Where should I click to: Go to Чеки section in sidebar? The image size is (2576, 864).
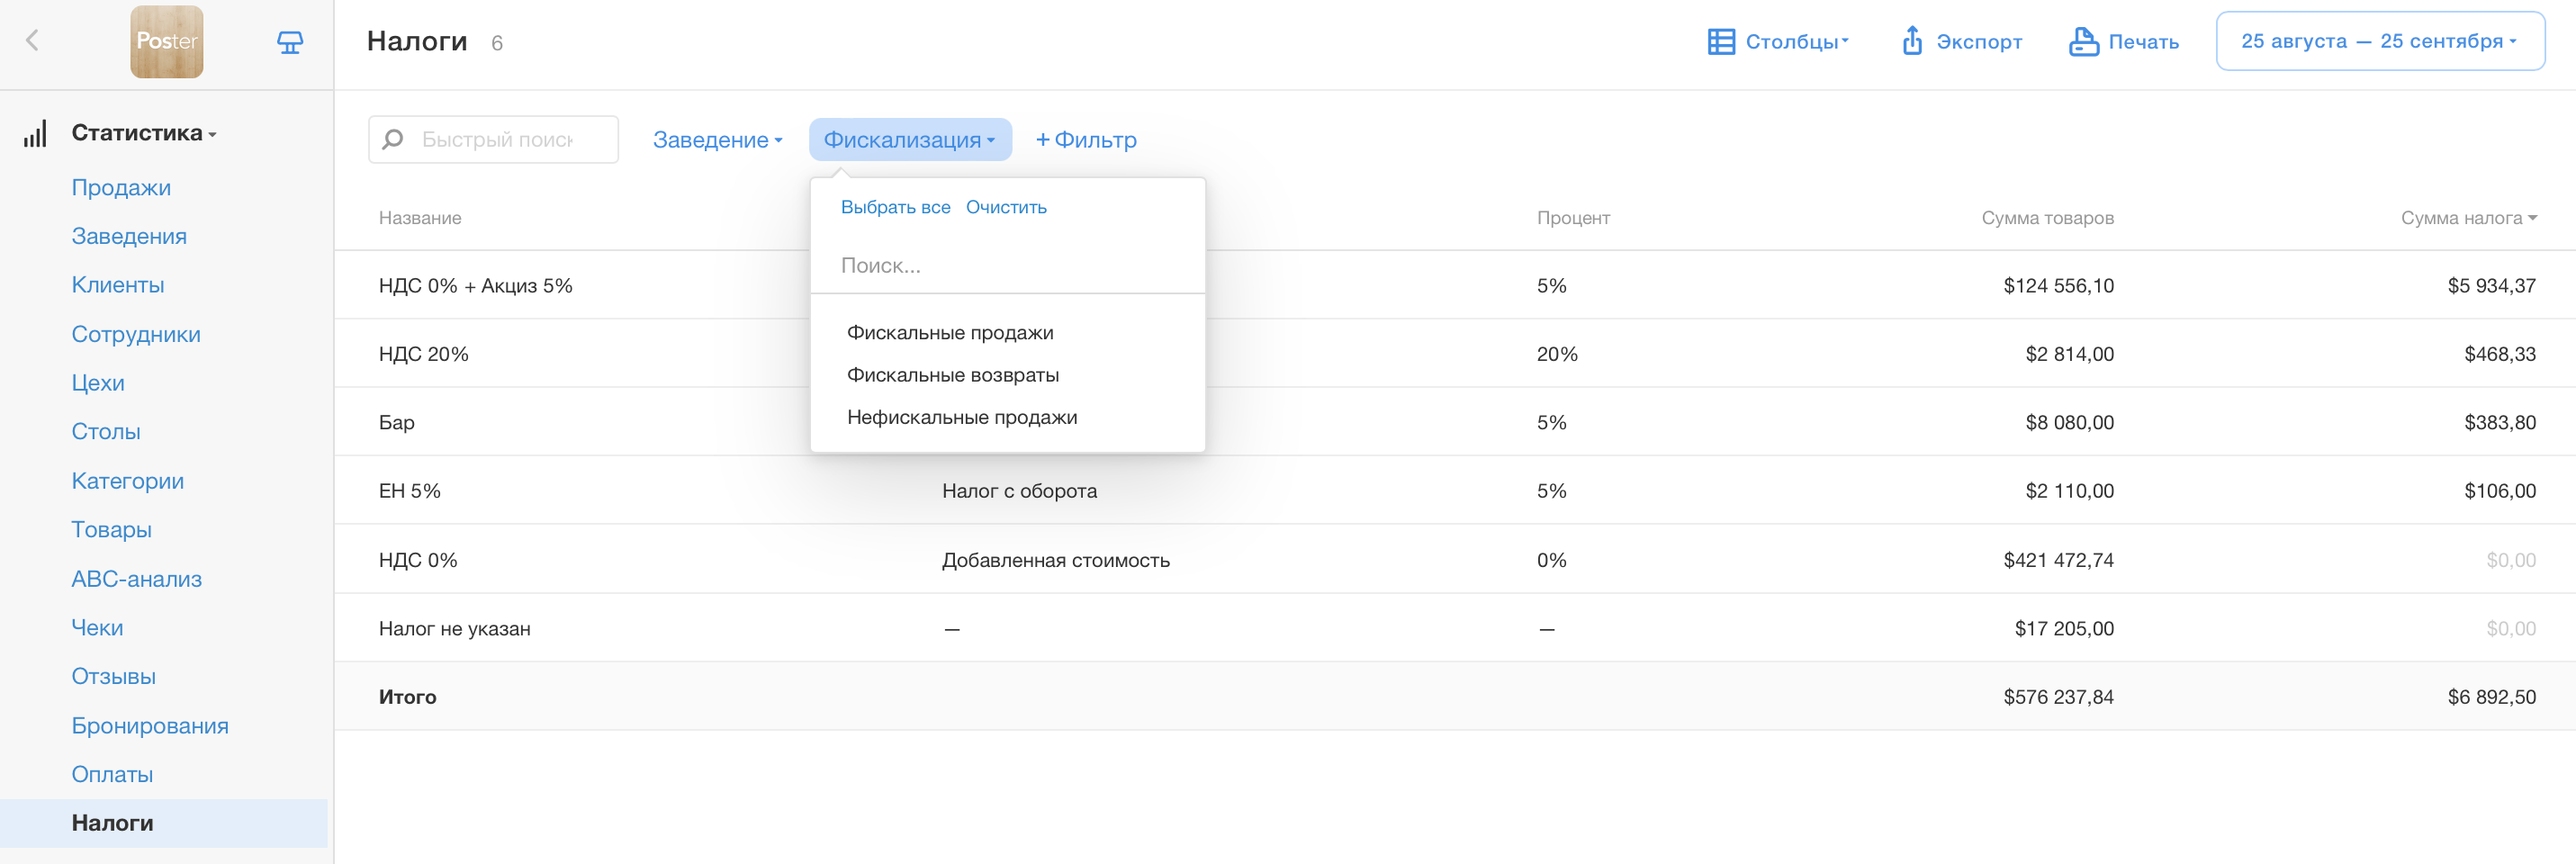tap(97, 628)
